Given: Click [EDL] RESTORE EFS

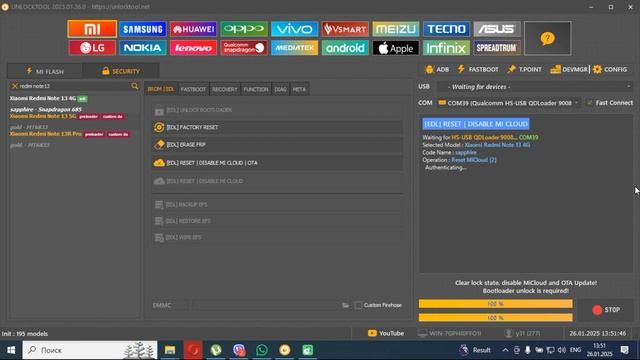Looking at the screenshot, I should click(x=277, y=221).
